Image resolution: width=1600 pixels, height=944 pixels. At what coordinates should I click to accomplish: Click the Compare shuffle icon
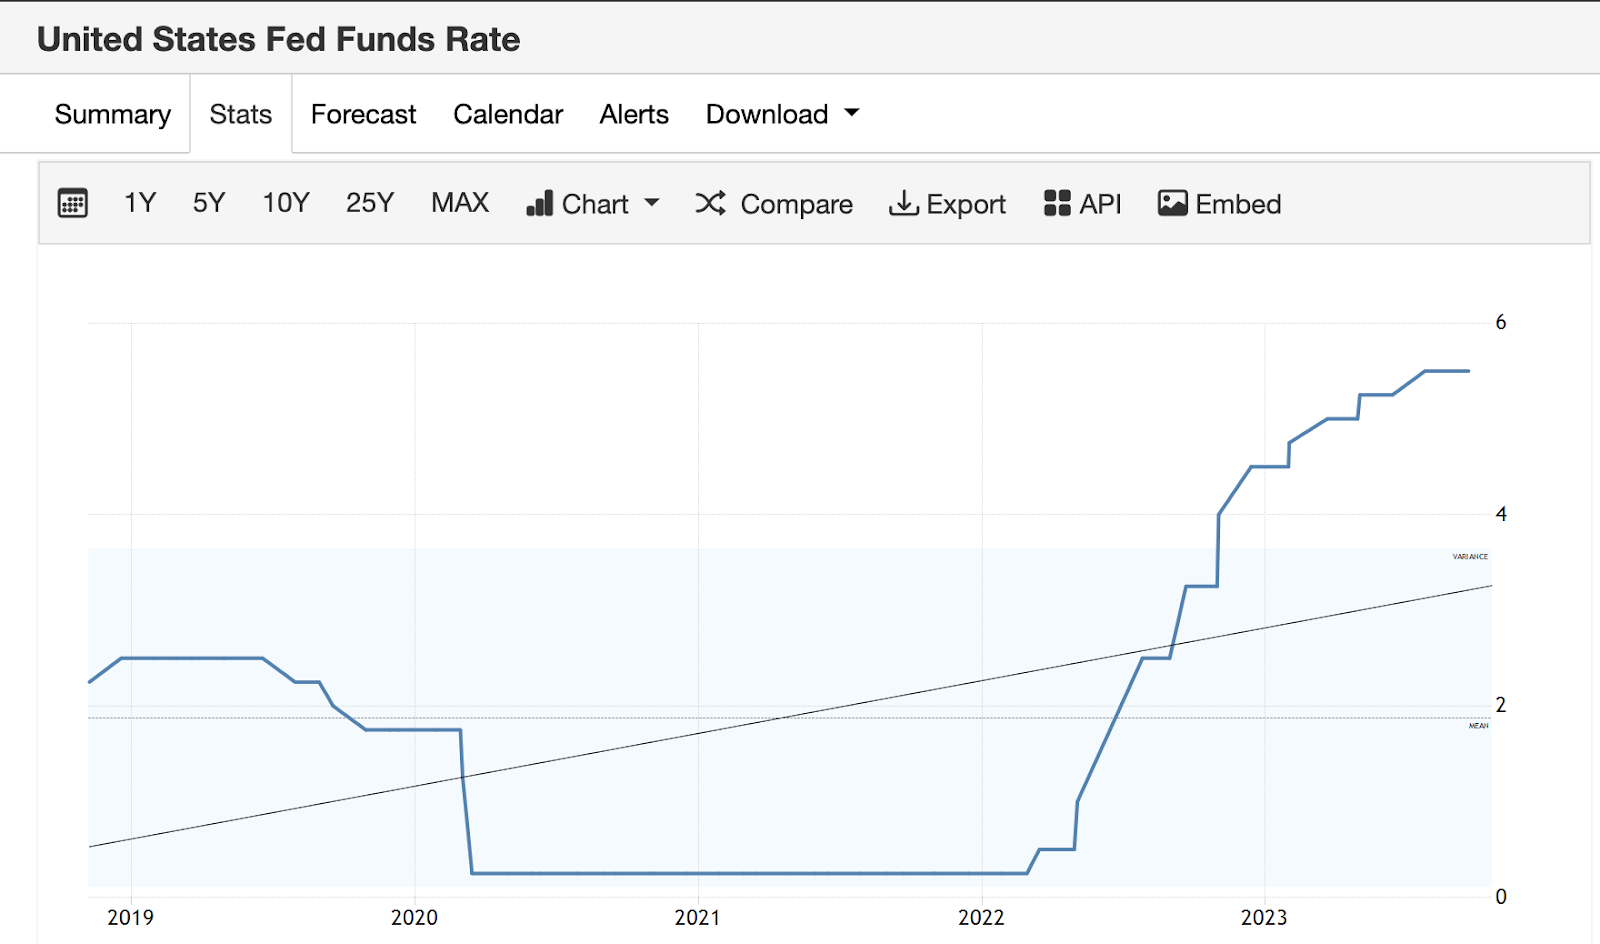(x=711, y=204)
